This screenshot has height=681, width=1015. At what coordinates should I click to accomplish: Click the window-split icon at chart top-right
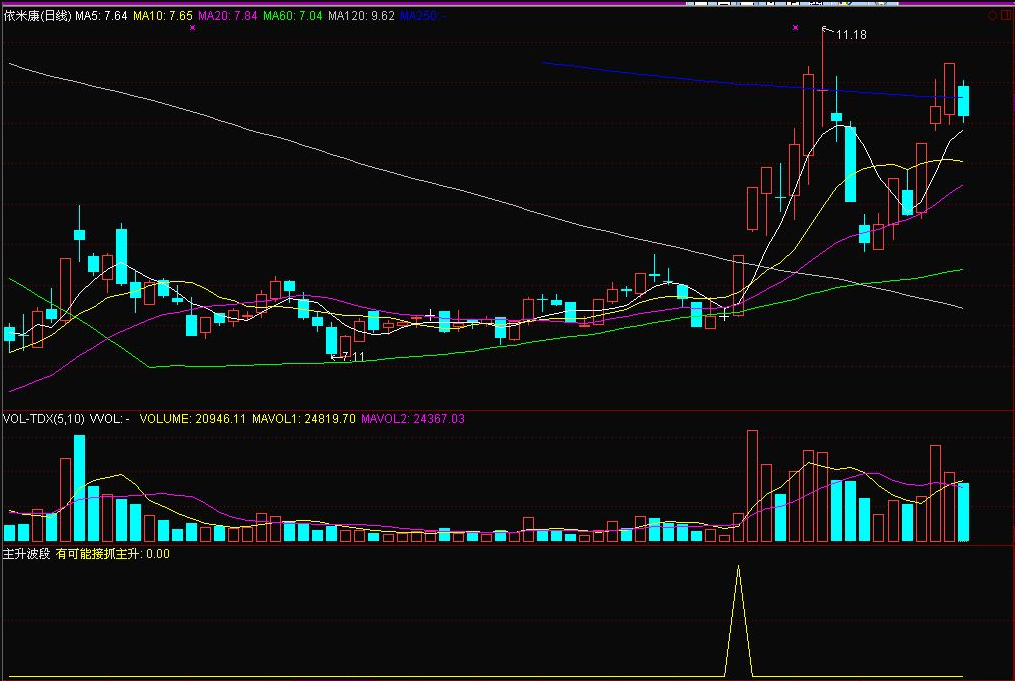pos(1007,16)
